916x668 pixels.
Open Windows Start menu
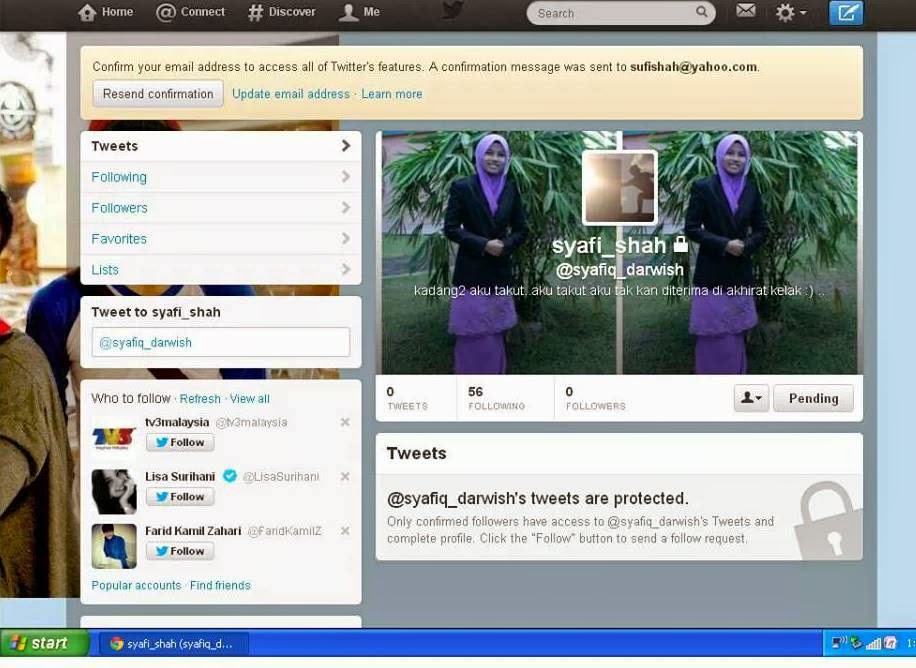[x=44, y=643]
